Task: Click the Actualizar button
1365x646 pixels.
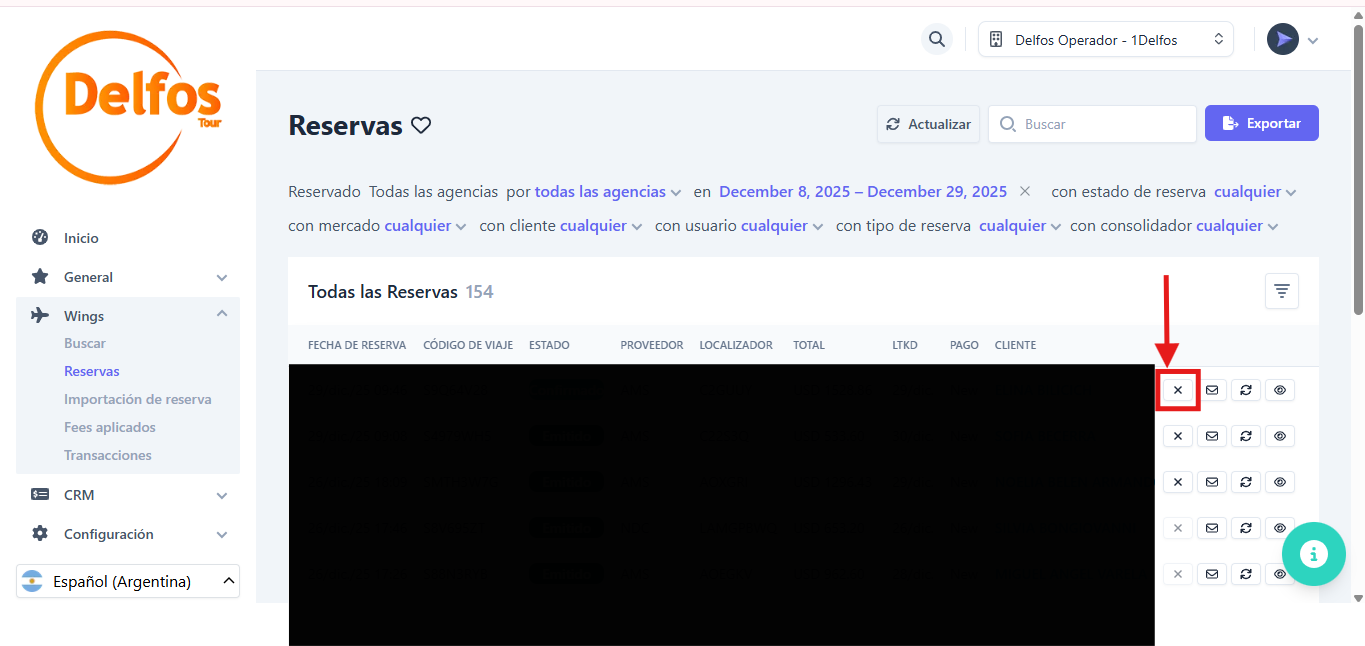Action: (928, 124)
